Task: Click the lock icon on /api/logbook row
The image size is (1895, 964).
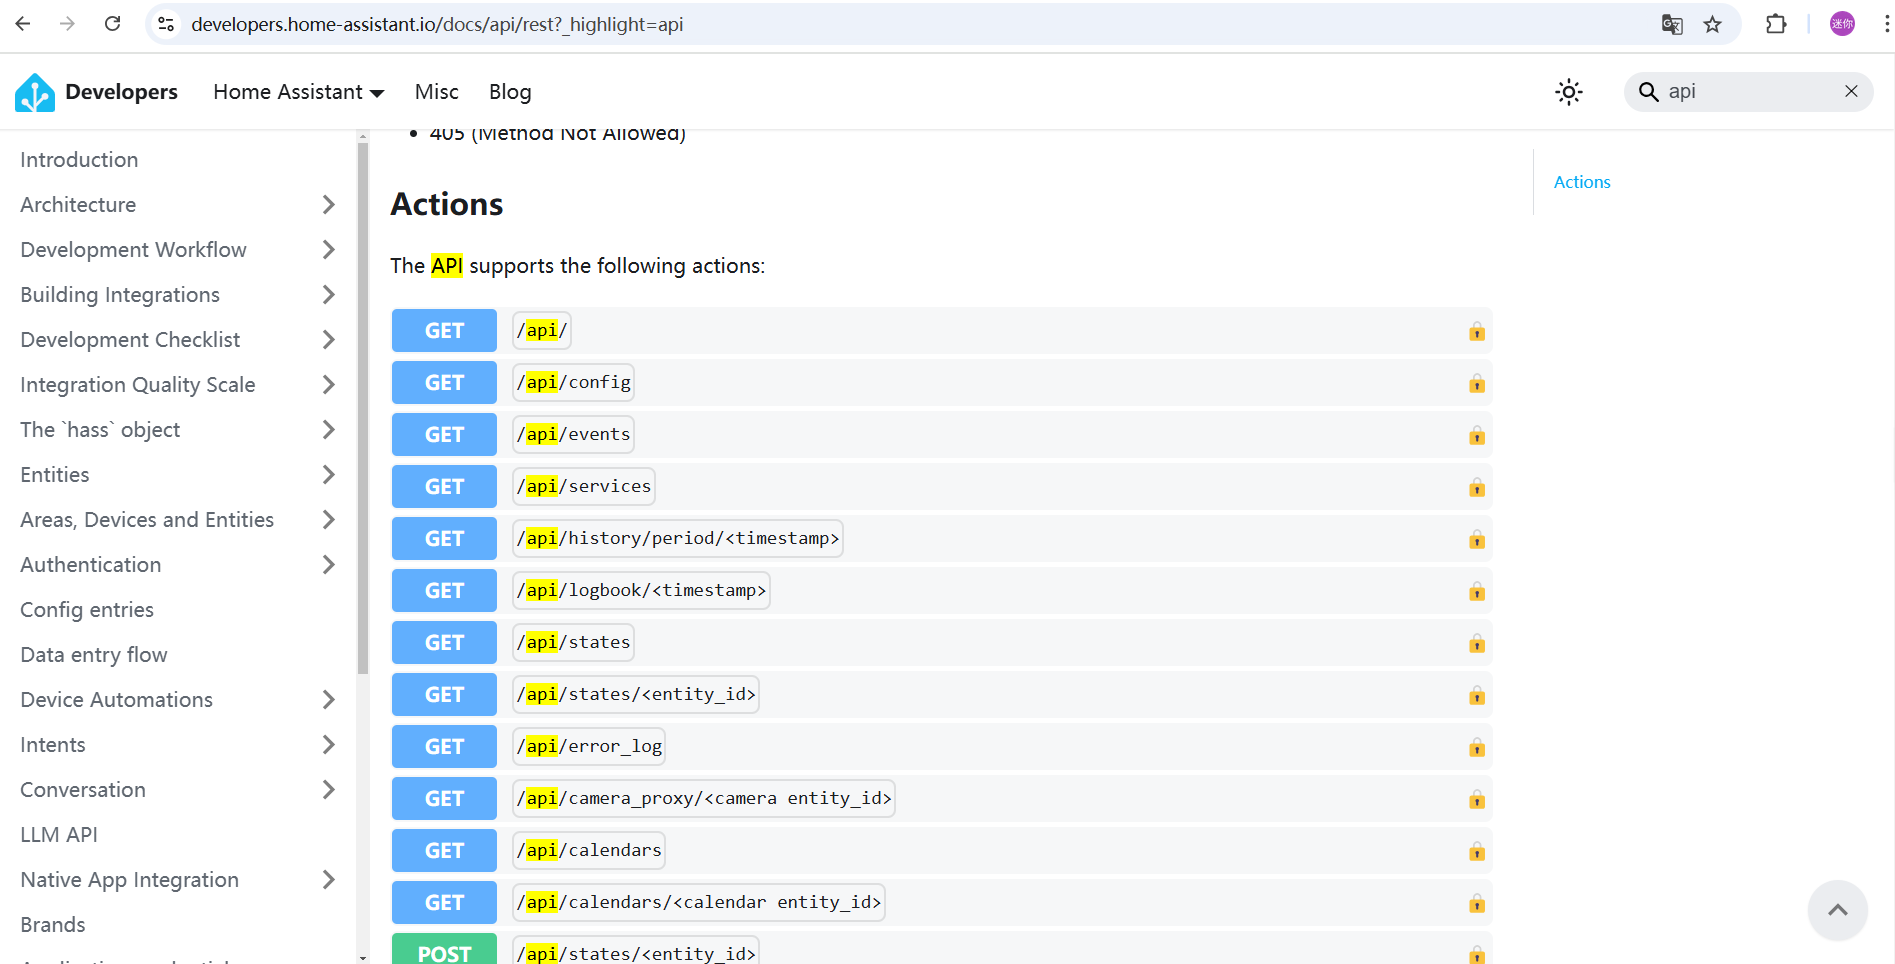Action: 1476,592
